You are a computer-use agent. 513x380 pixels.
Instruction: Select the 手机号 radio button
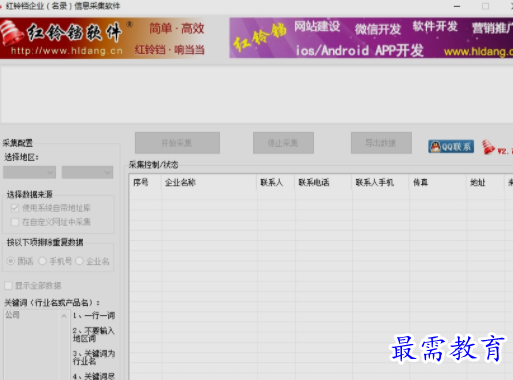click(42, 261)
